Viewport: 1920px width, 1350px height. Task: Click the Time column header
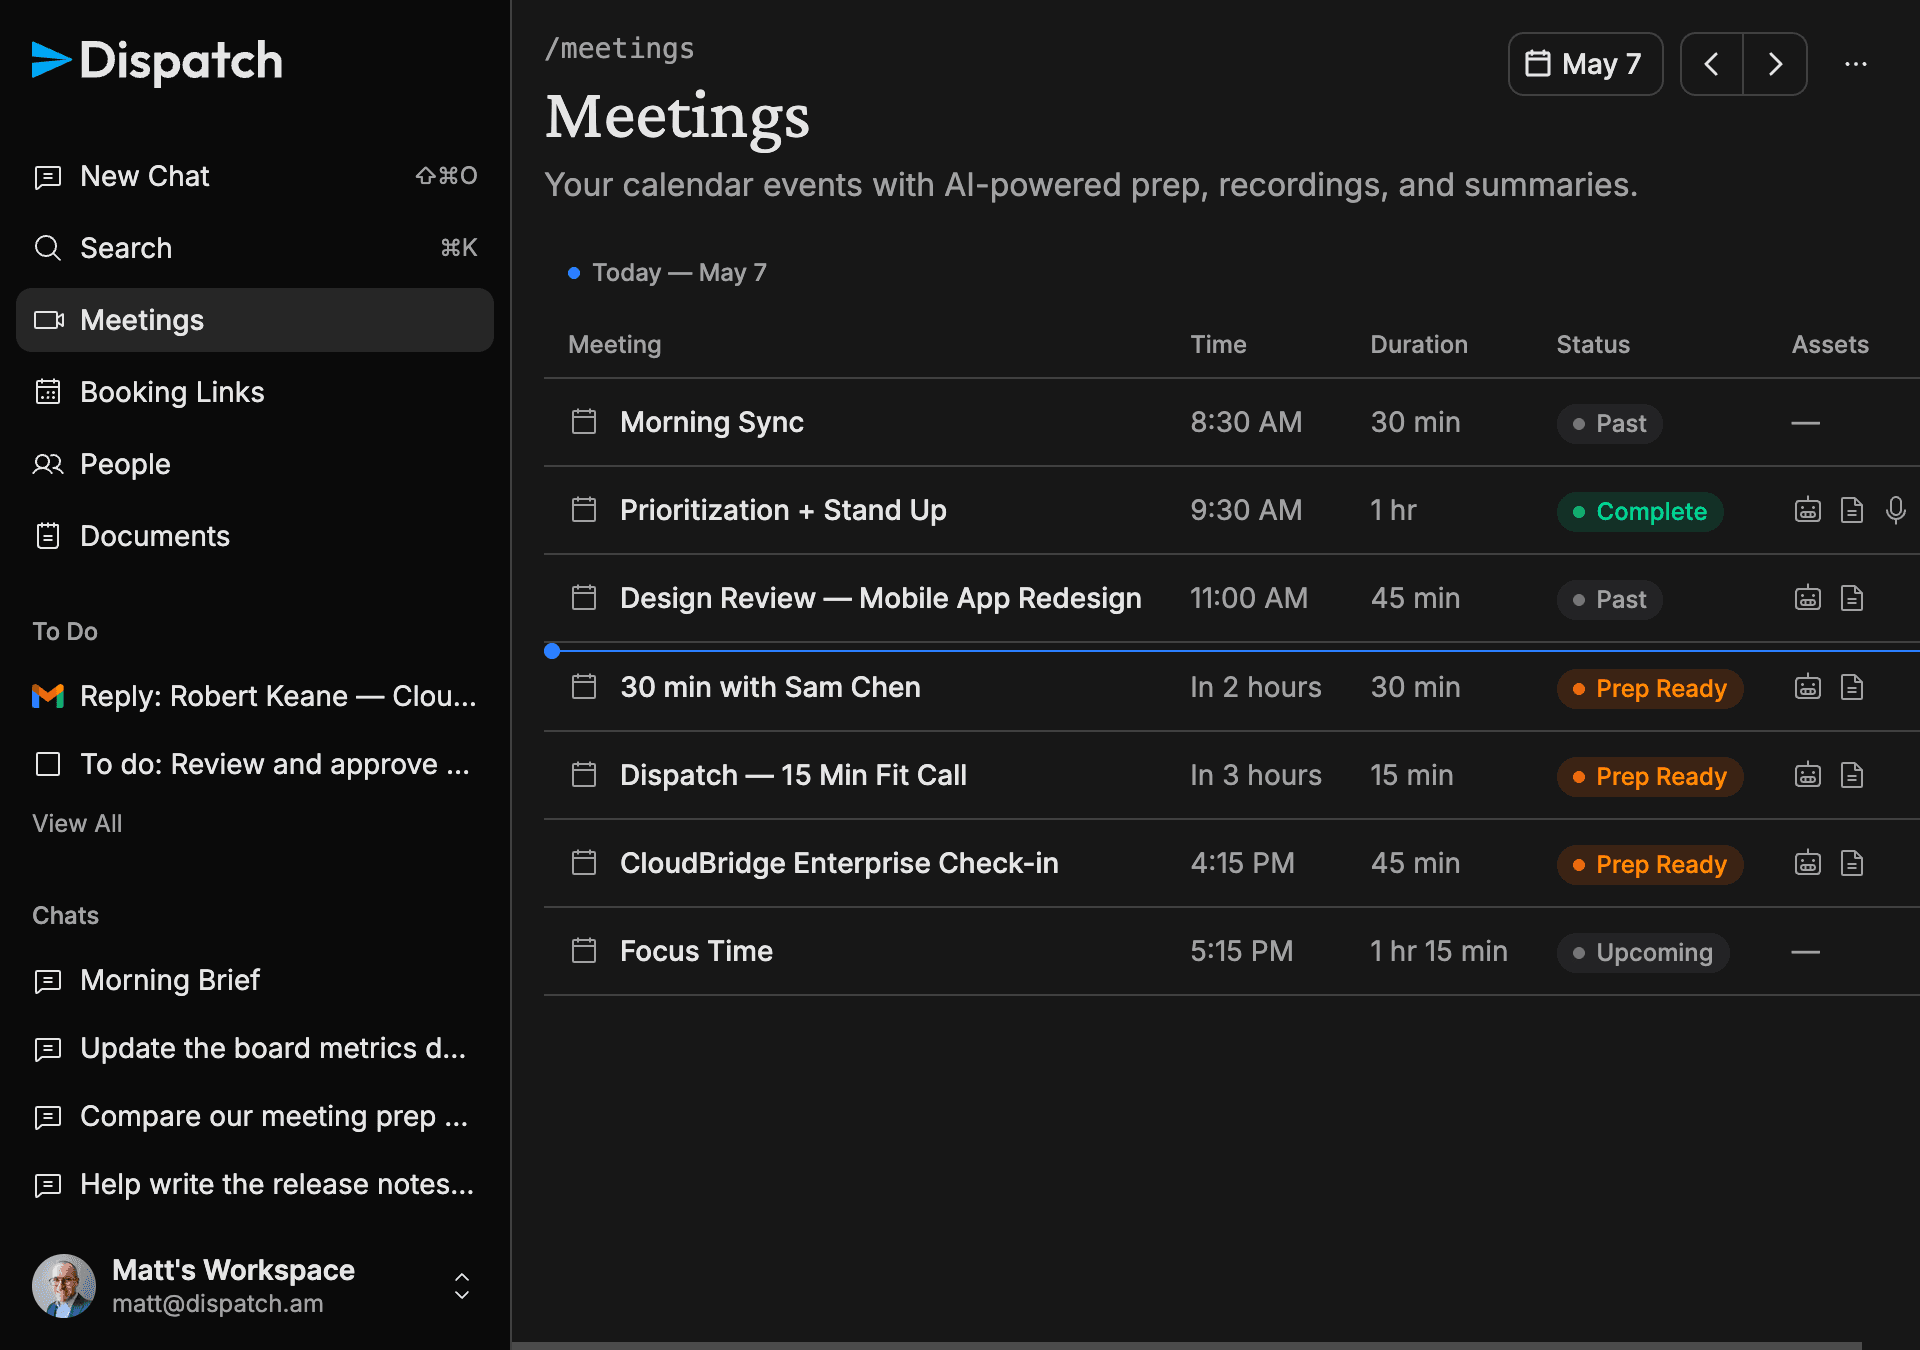[1218, 344]
